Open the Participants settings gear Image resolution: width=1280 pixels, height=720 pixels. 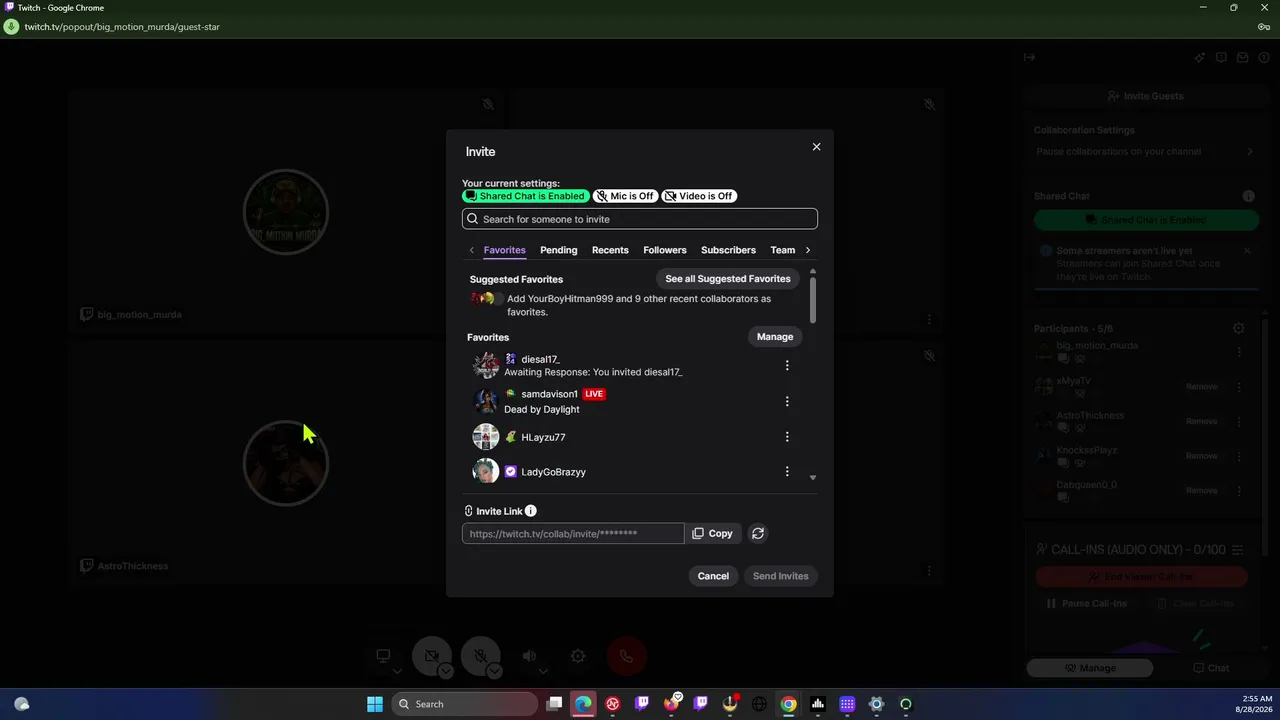pyautogui.click(x=1239, y=328)
